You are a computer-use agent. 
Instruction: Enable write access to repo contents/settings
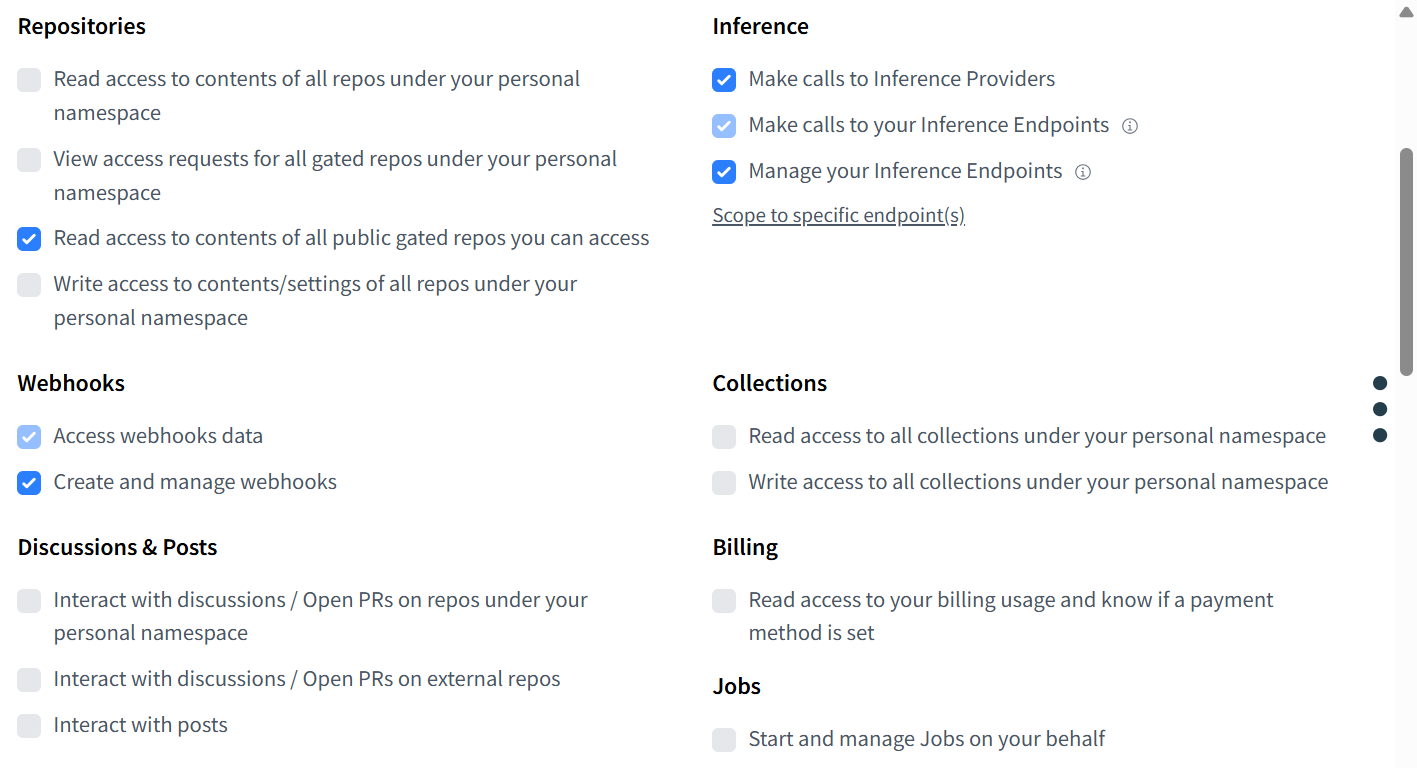pyautogui.click(x=29, y=285)
